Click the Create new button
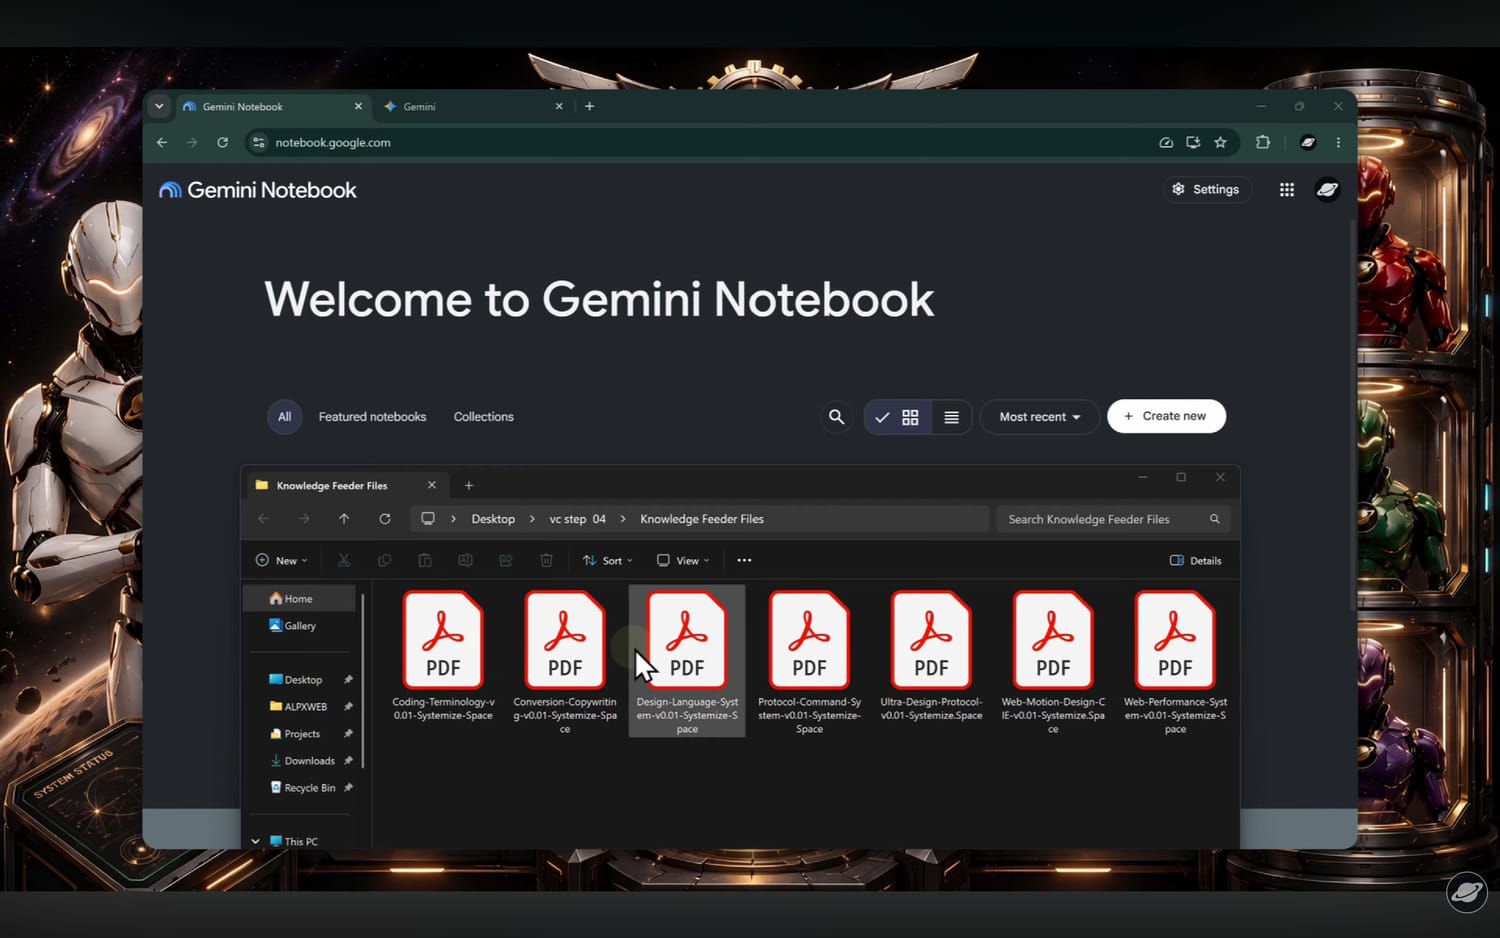Viewport: 1500px width, 938px height. 1166,416
